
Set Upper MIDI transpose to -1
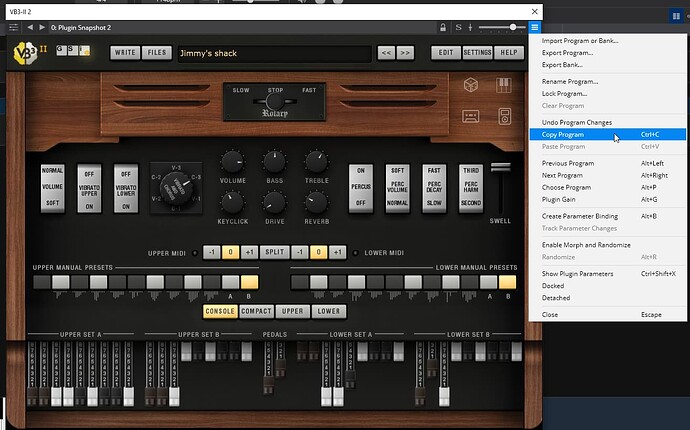pyautogui.click(x=212, y=252)
